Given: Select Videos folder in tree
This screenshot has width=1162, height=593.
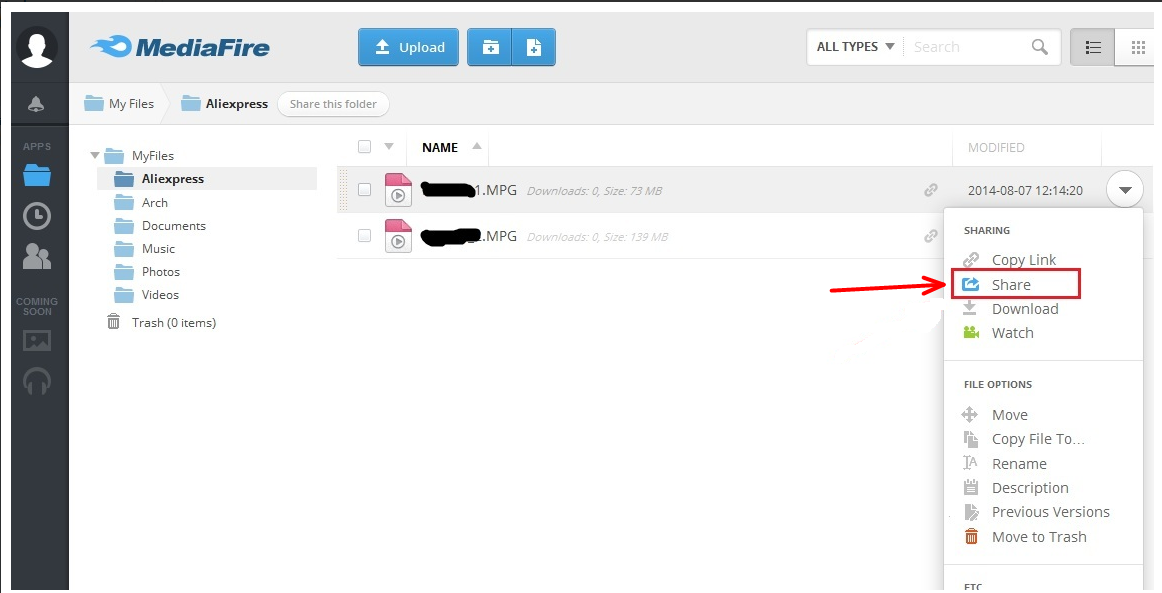Looking at the screenshot, I should [160, 294].
